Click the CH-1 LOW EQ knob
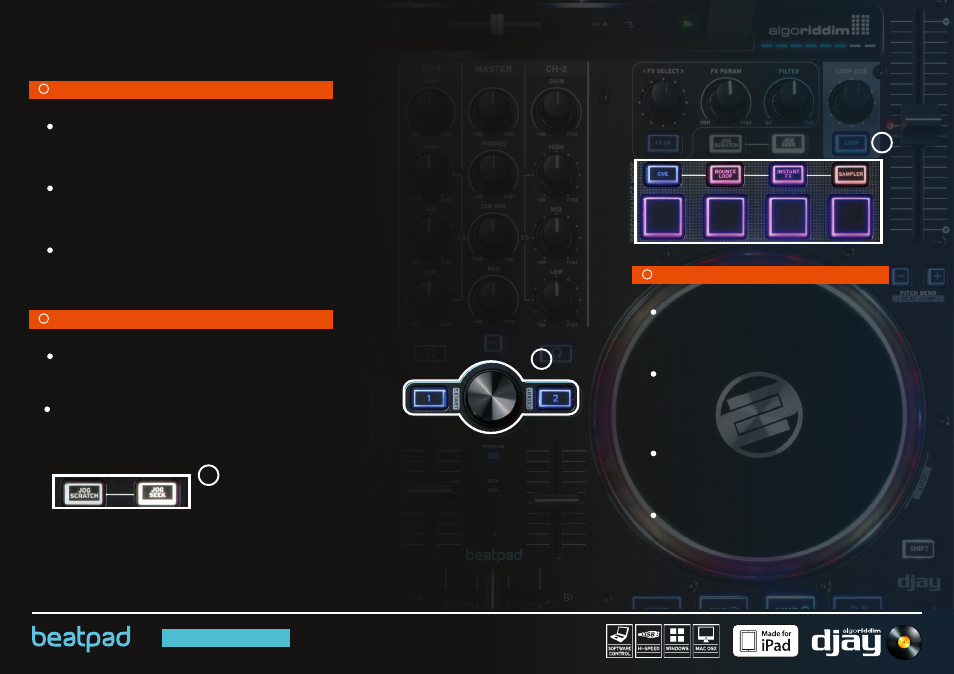This screenshot has height=674, width=954. point(430,299)
